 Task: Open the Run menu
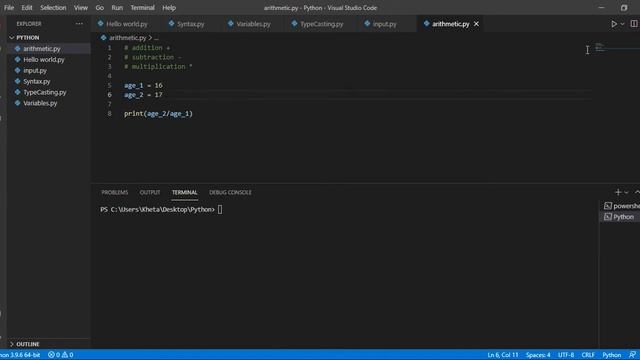click(x=117, y=8)
